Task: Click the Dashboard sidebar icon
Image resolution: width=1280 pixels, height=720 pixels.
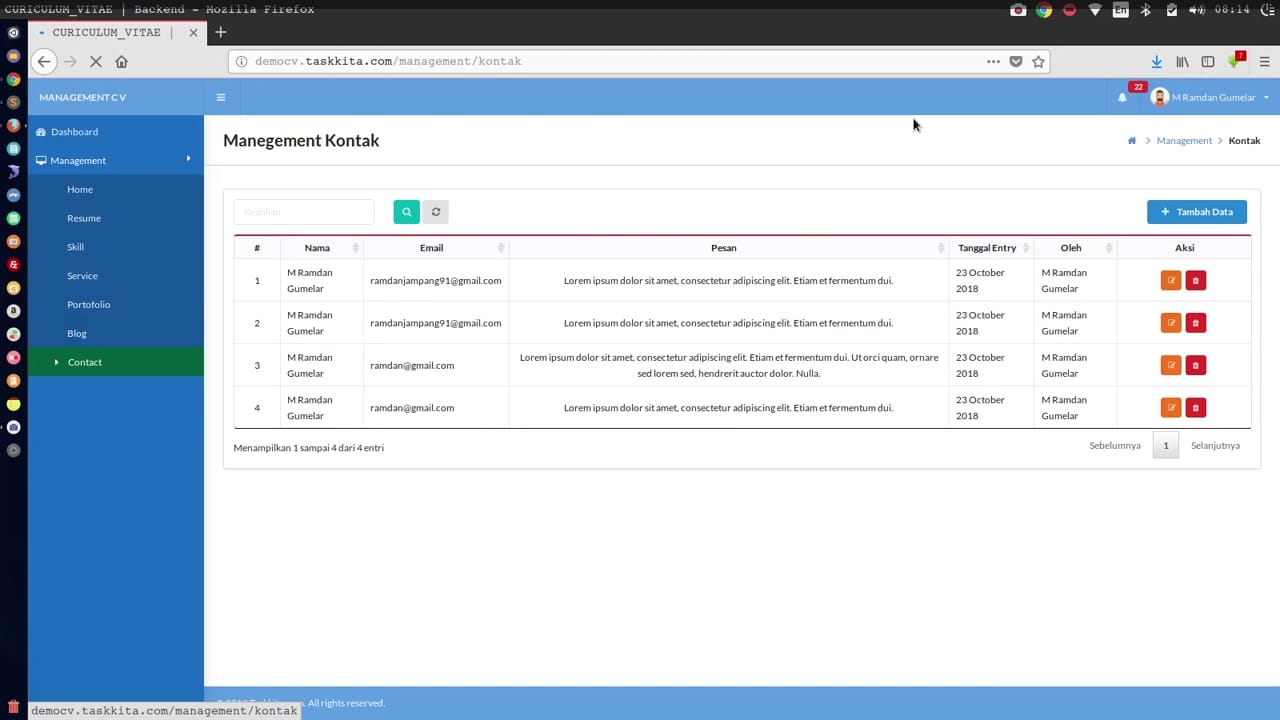Action: tap(41, 131)
